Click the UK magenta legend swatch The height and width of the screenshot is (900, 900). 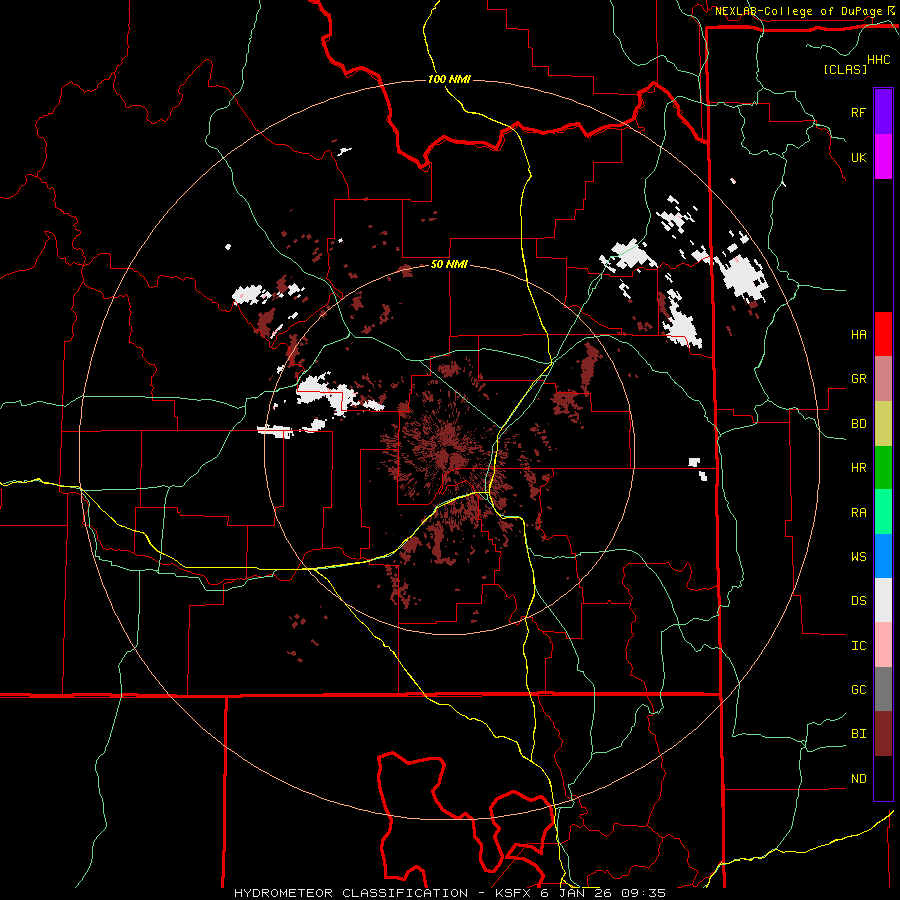click(883, 157)
